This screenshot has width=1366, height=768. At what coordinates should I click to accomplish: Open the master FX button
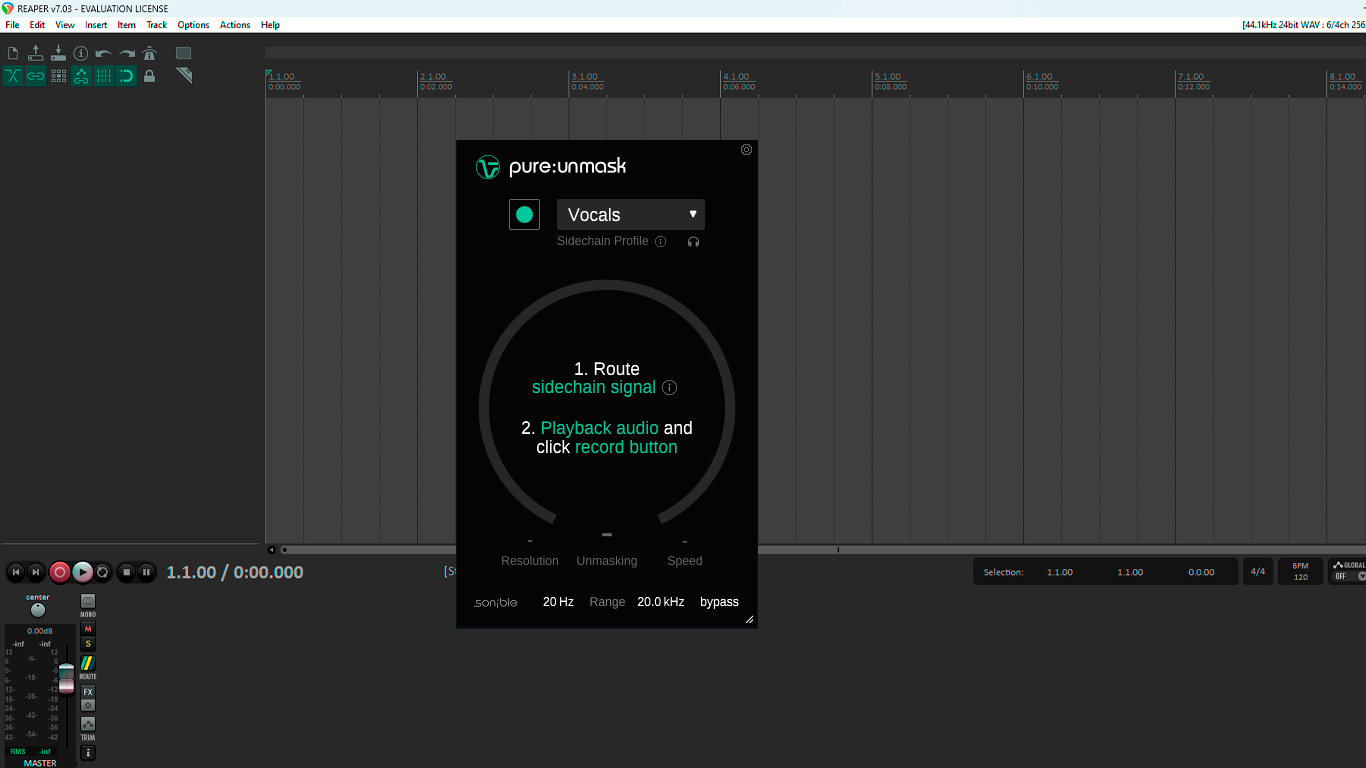88,692
